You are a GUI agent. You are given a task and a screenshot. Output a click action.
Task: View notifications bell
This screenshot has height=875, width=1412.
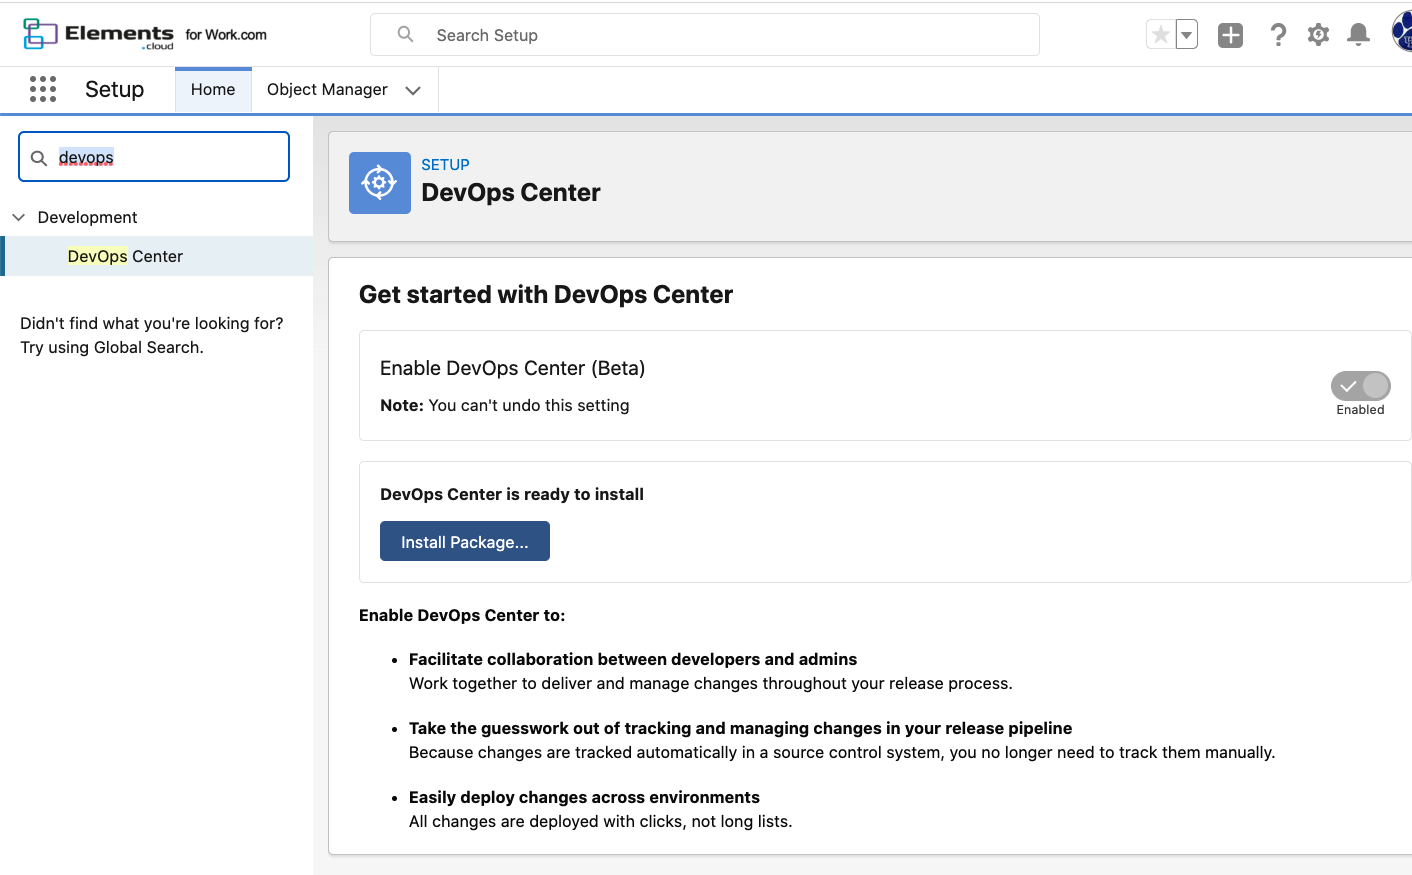click(1358, 35)
